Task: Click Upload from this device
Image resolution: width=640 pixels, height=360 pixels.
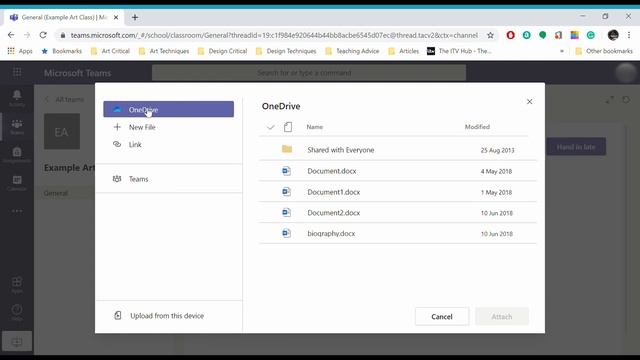Action: (x=167, y=316)
